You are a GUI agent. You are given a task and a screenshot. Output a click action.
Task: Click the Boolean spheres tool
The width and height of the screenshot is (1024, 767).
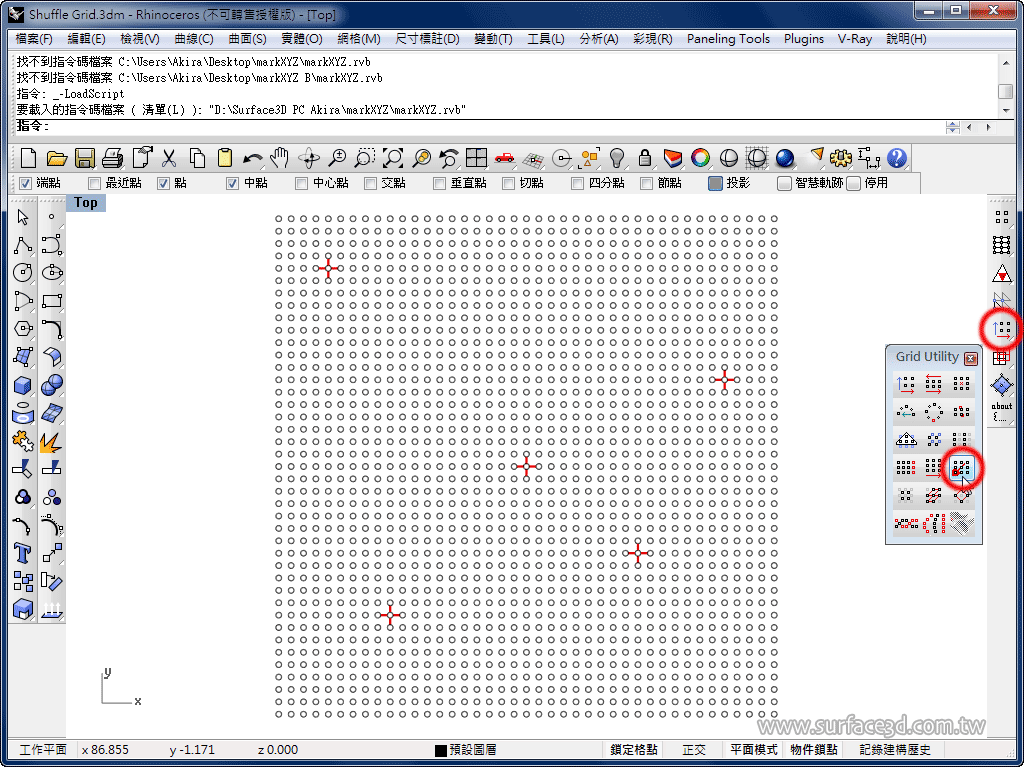point(52,385)
